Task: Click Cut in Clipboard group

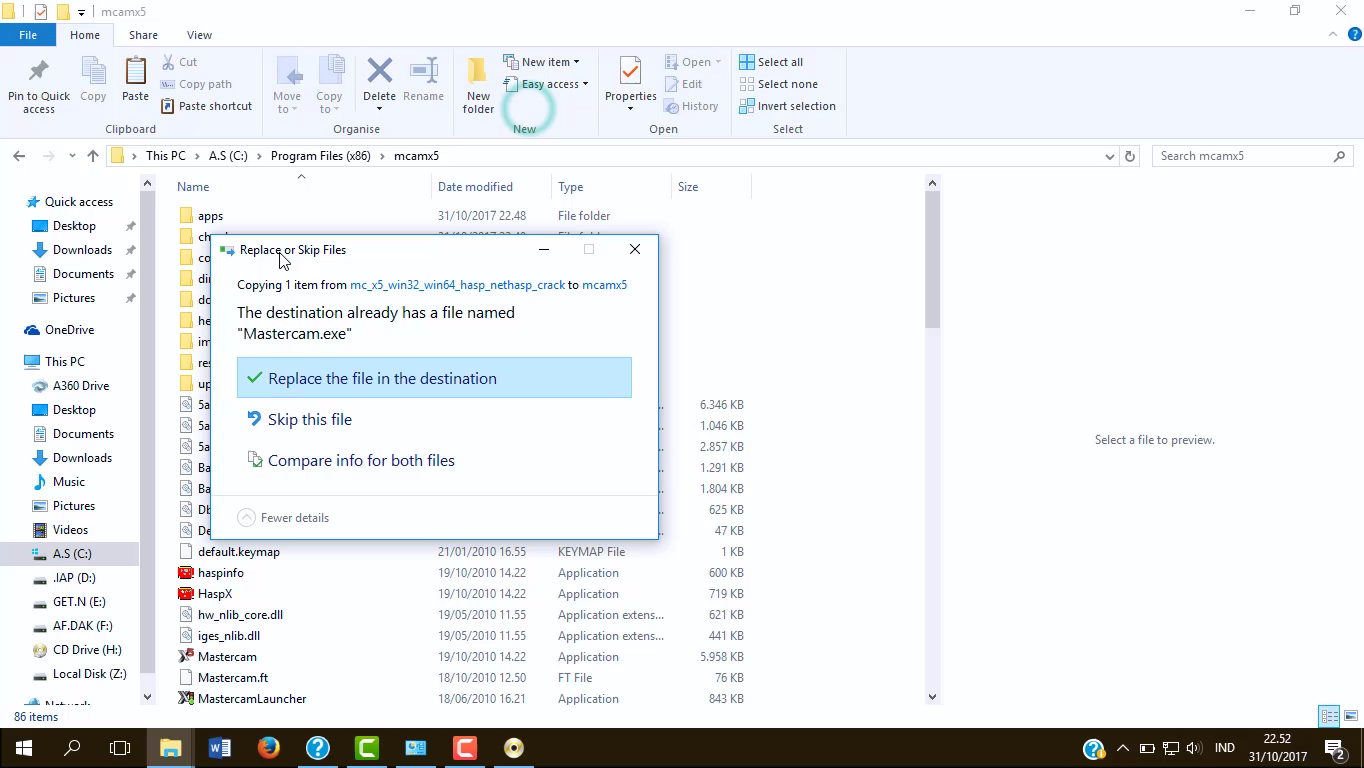Action: pyautogui.click(x=179, y=62)
